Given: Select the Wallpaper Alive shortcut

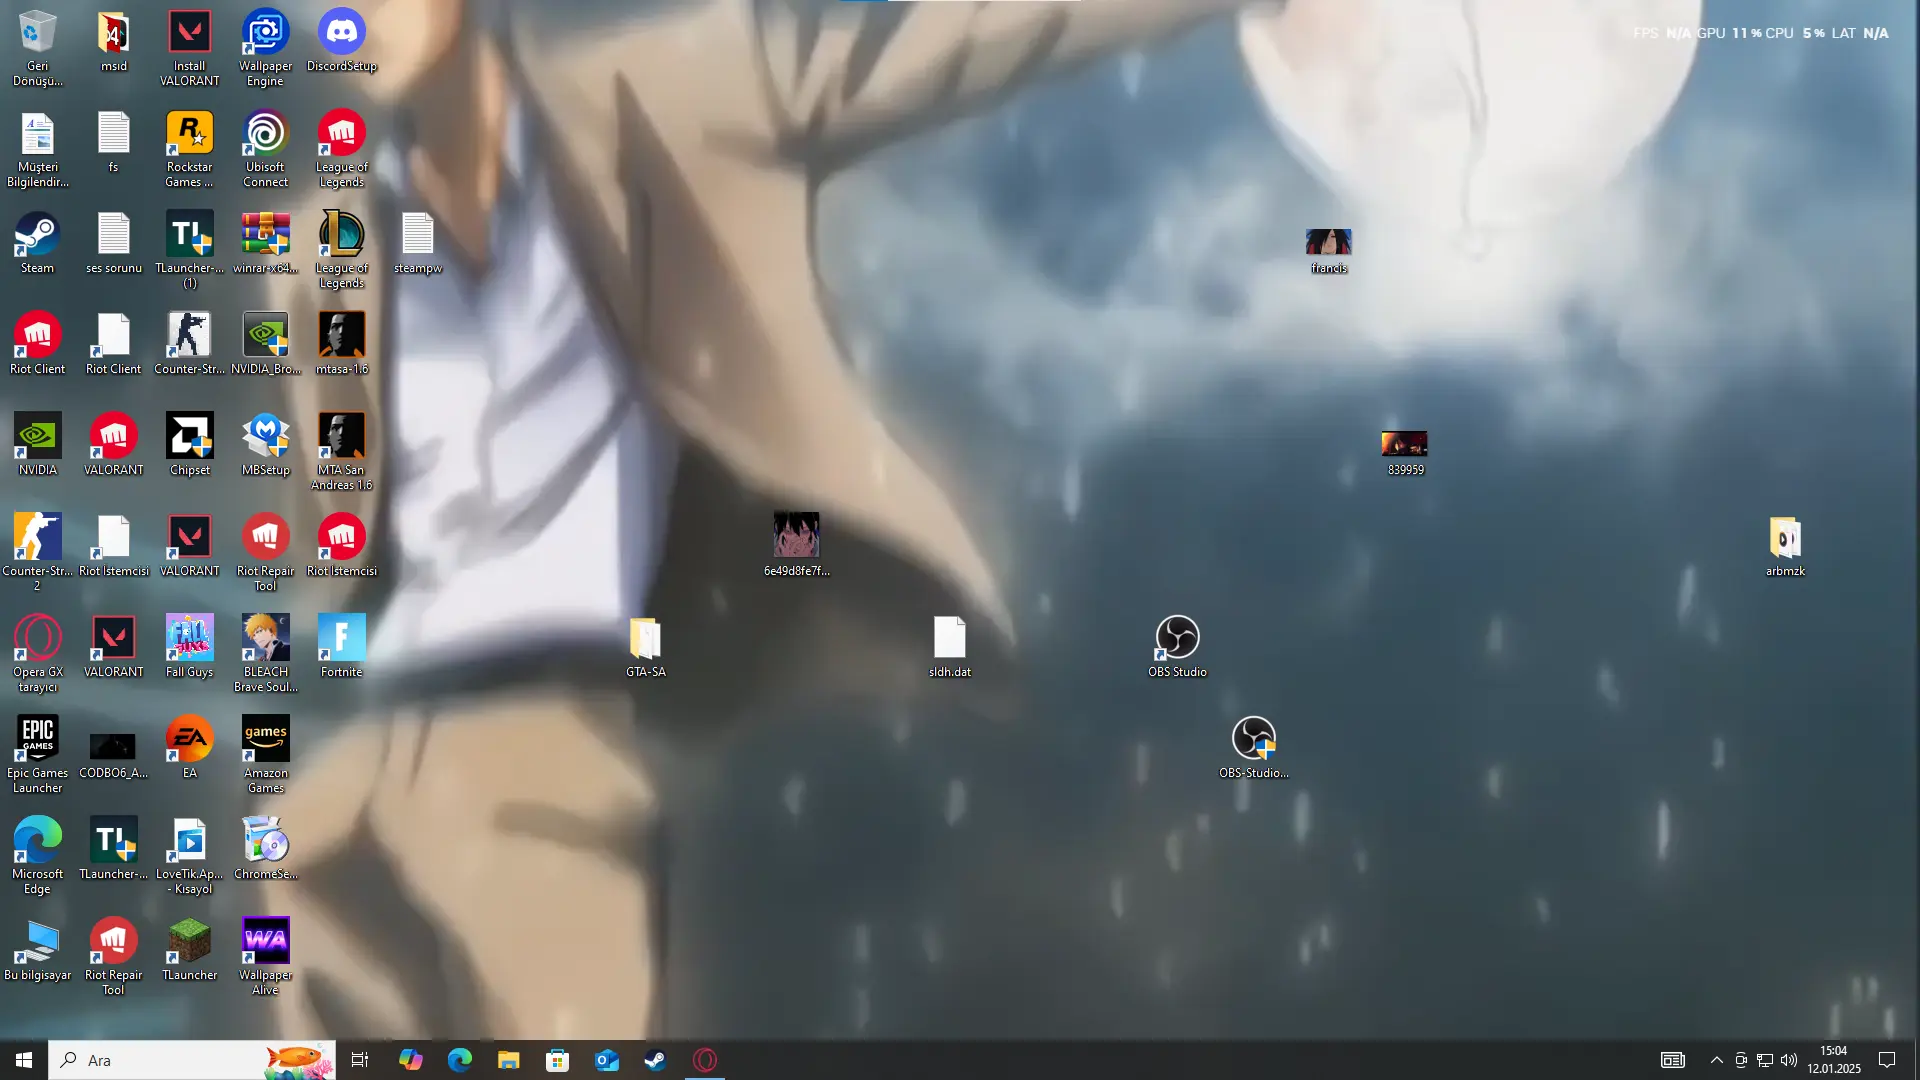Looking at the screenshot, I should coord(265,957).
